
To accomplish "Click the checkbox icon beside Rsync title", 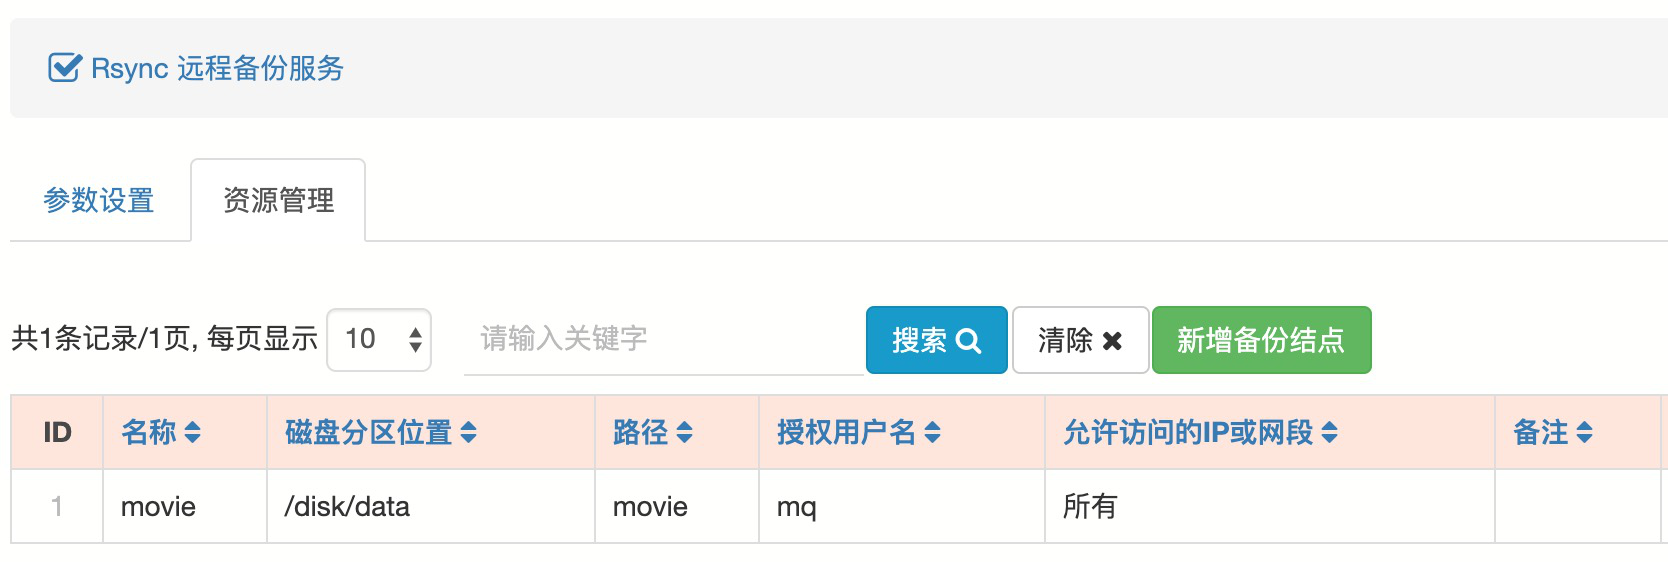I will [x=64, y=68].
